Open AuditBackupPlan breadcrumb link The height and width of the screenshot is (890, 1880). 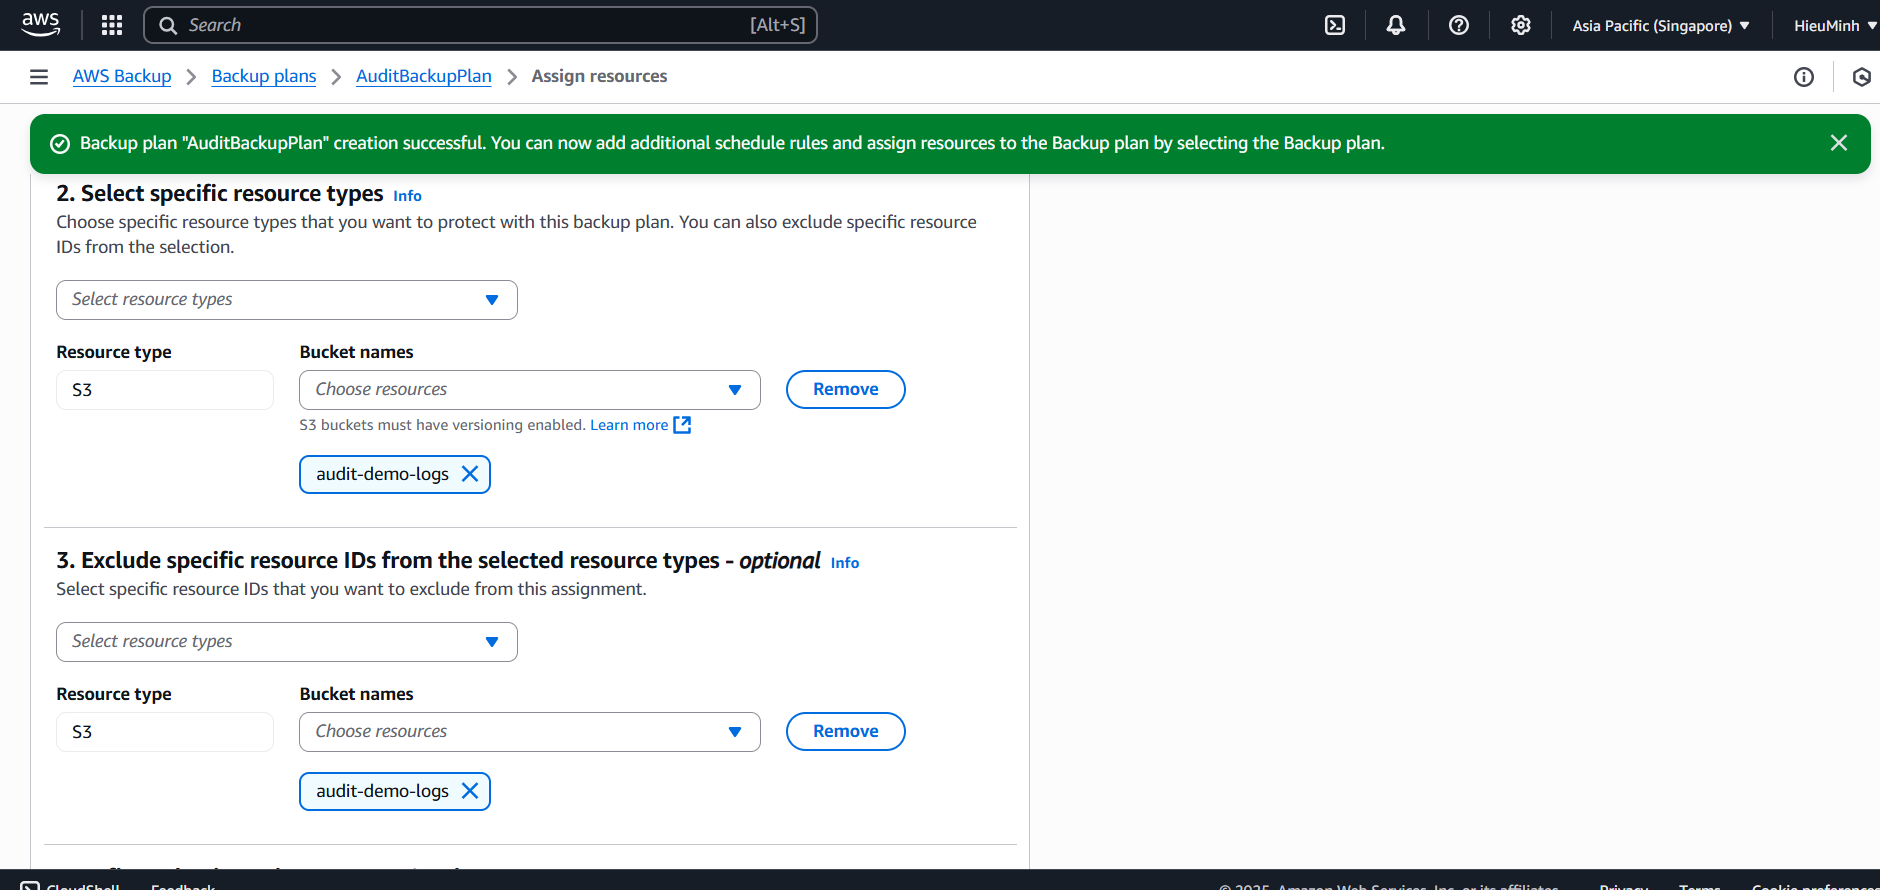pos(424,76)
